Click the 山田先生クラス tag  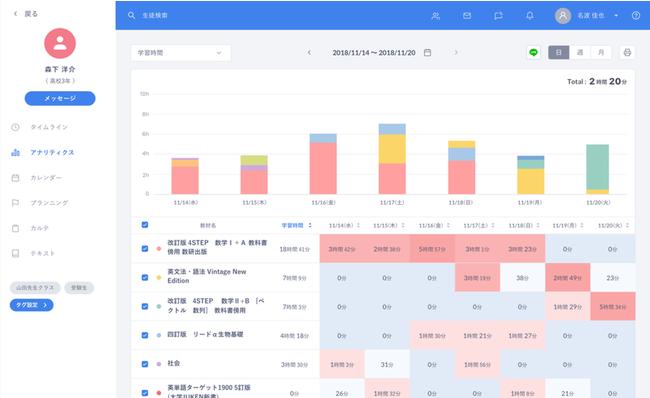(35, 288)
